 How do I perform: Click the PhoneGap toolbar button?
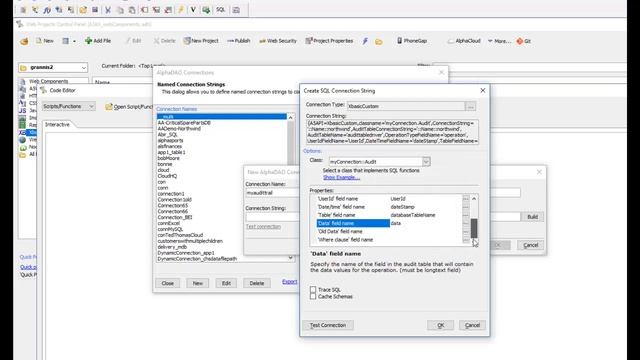click(x=412, y=41)
